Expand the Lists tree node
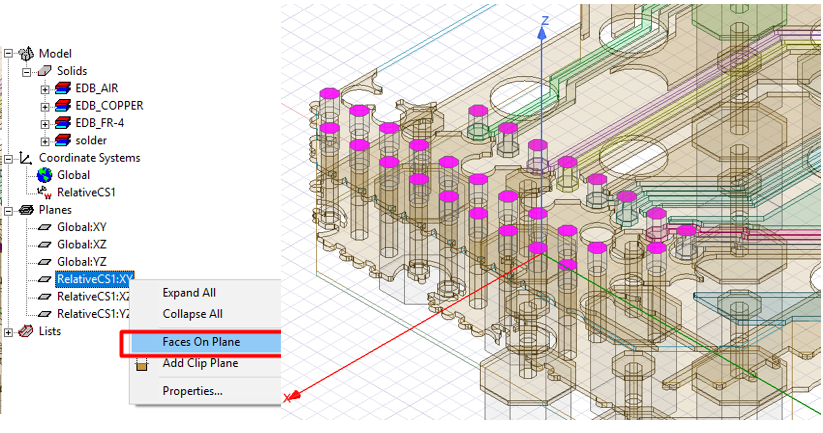This screenshot has height=433, width=823. tap(8, 332)
